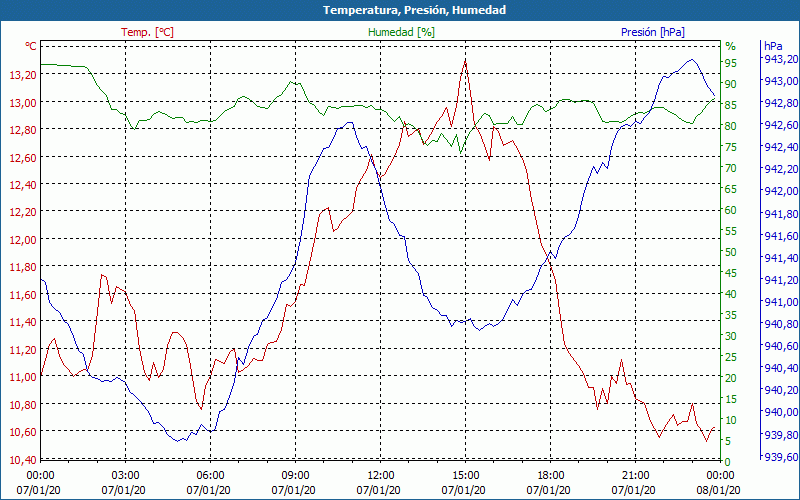Click the green "%" axis unit label

pos(731,46)
